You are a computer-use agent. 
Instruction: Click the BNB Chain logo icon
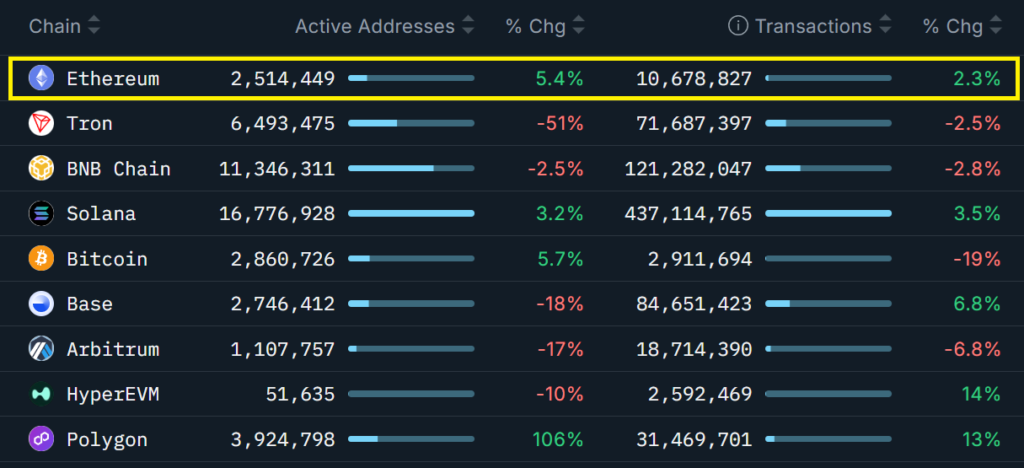click(41, 169)
